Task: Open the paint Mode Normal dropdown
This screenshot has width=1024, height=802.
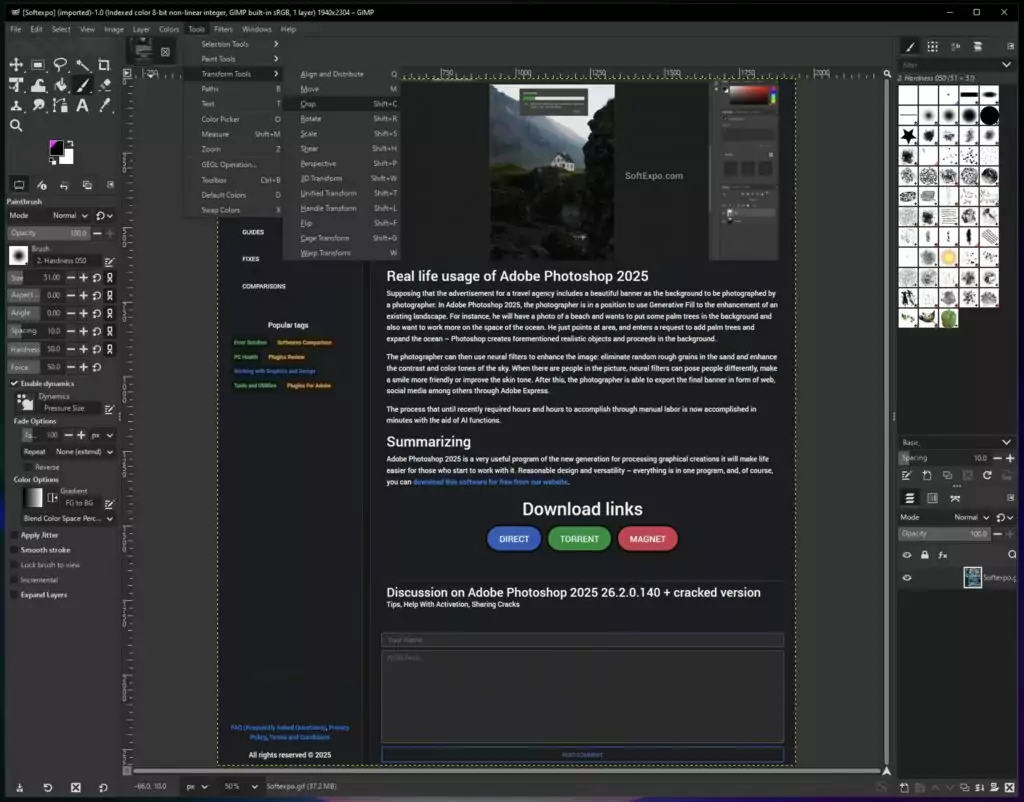Action: click(70, 215)
